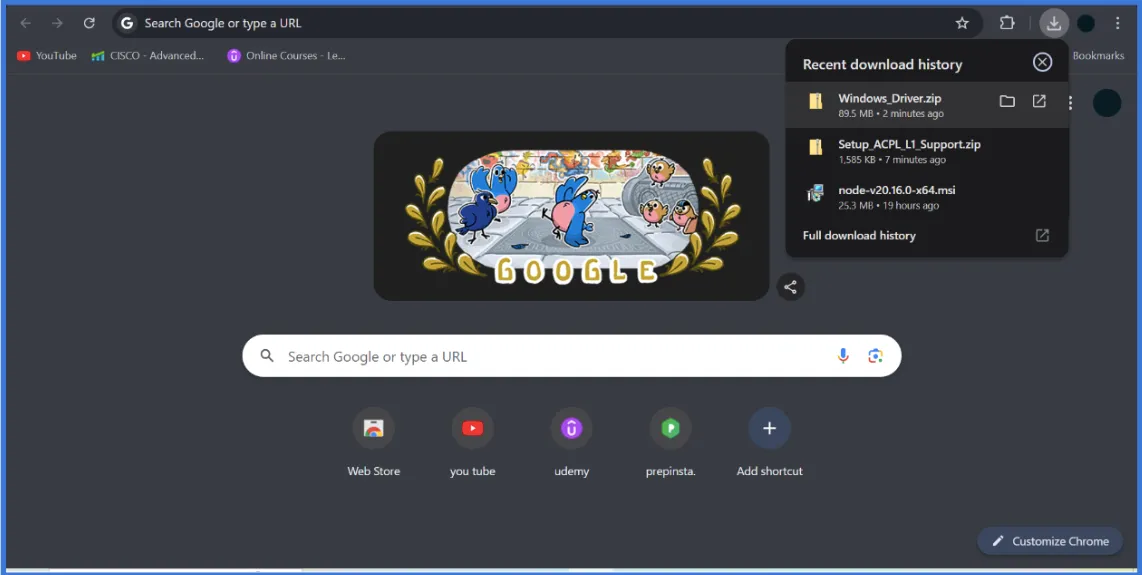Open the CISCO - Advanced bookmark
Screen dimensions: 1142x575
[x=148, y=55]
